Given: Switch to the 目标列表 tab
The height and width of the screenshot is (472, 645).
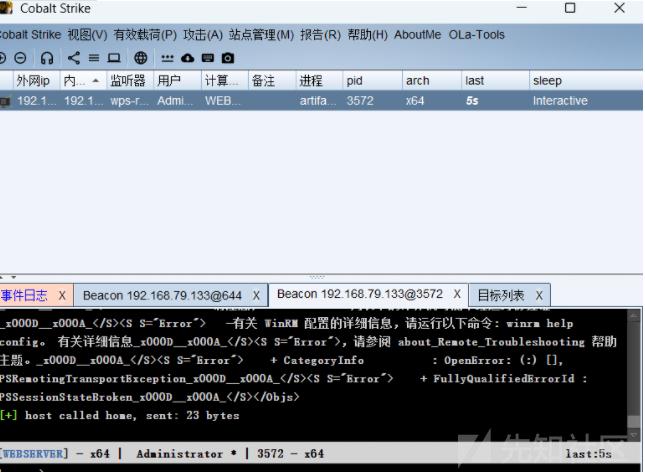Looking at the screenshot, I should click(x=501, y=295).
